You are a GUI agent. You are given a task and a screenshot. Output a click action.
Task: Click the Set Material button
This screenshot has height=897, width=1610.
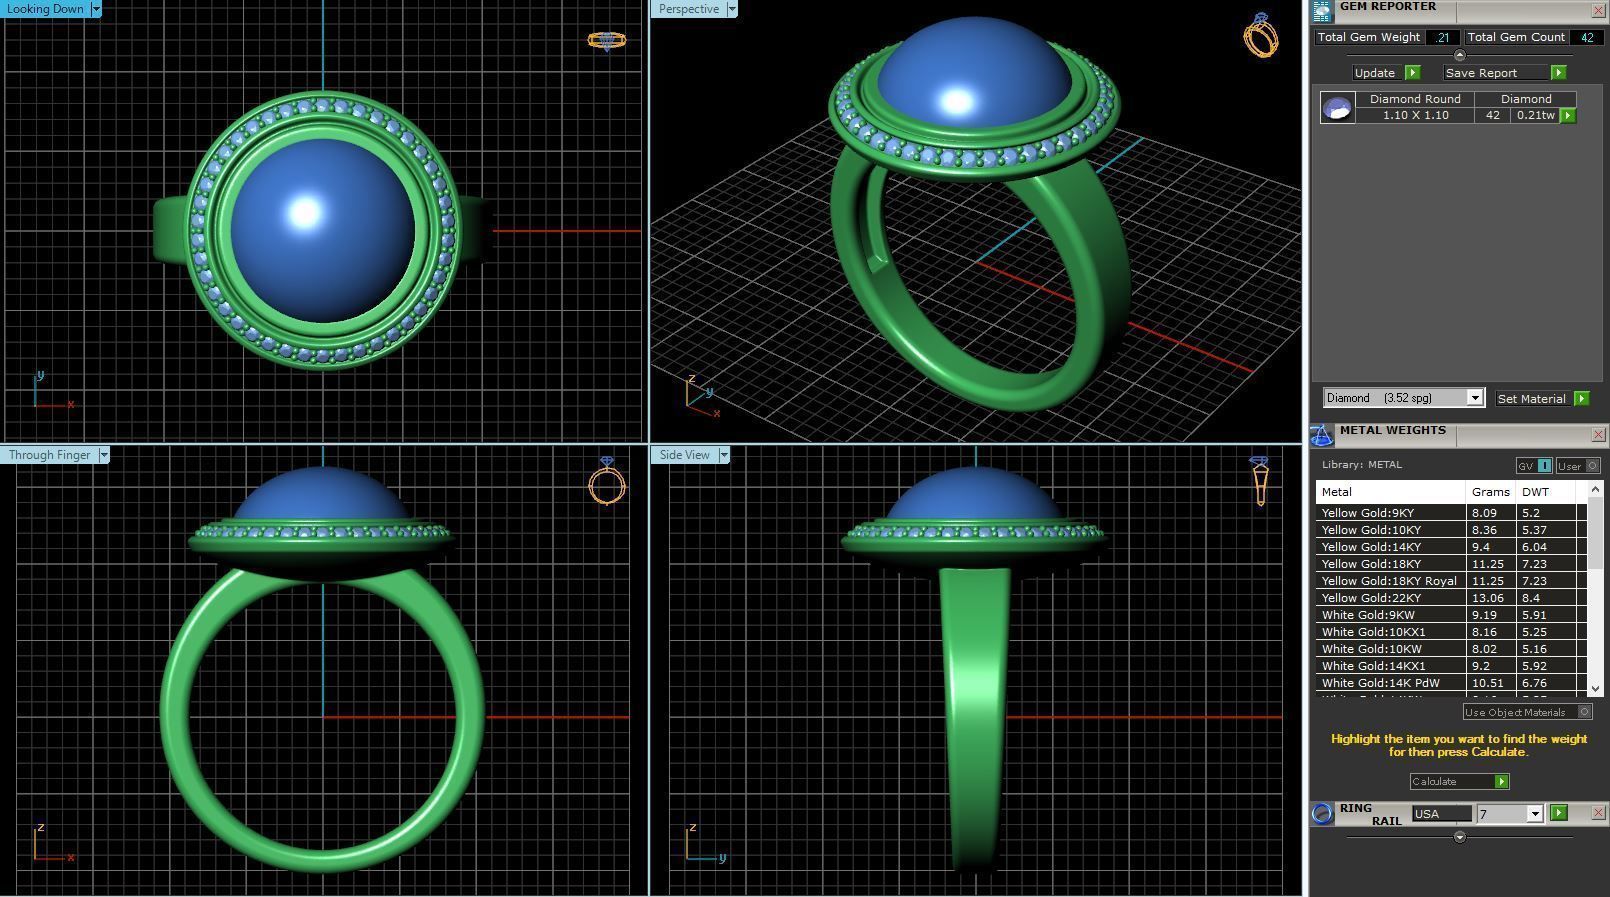point(1531,399)
